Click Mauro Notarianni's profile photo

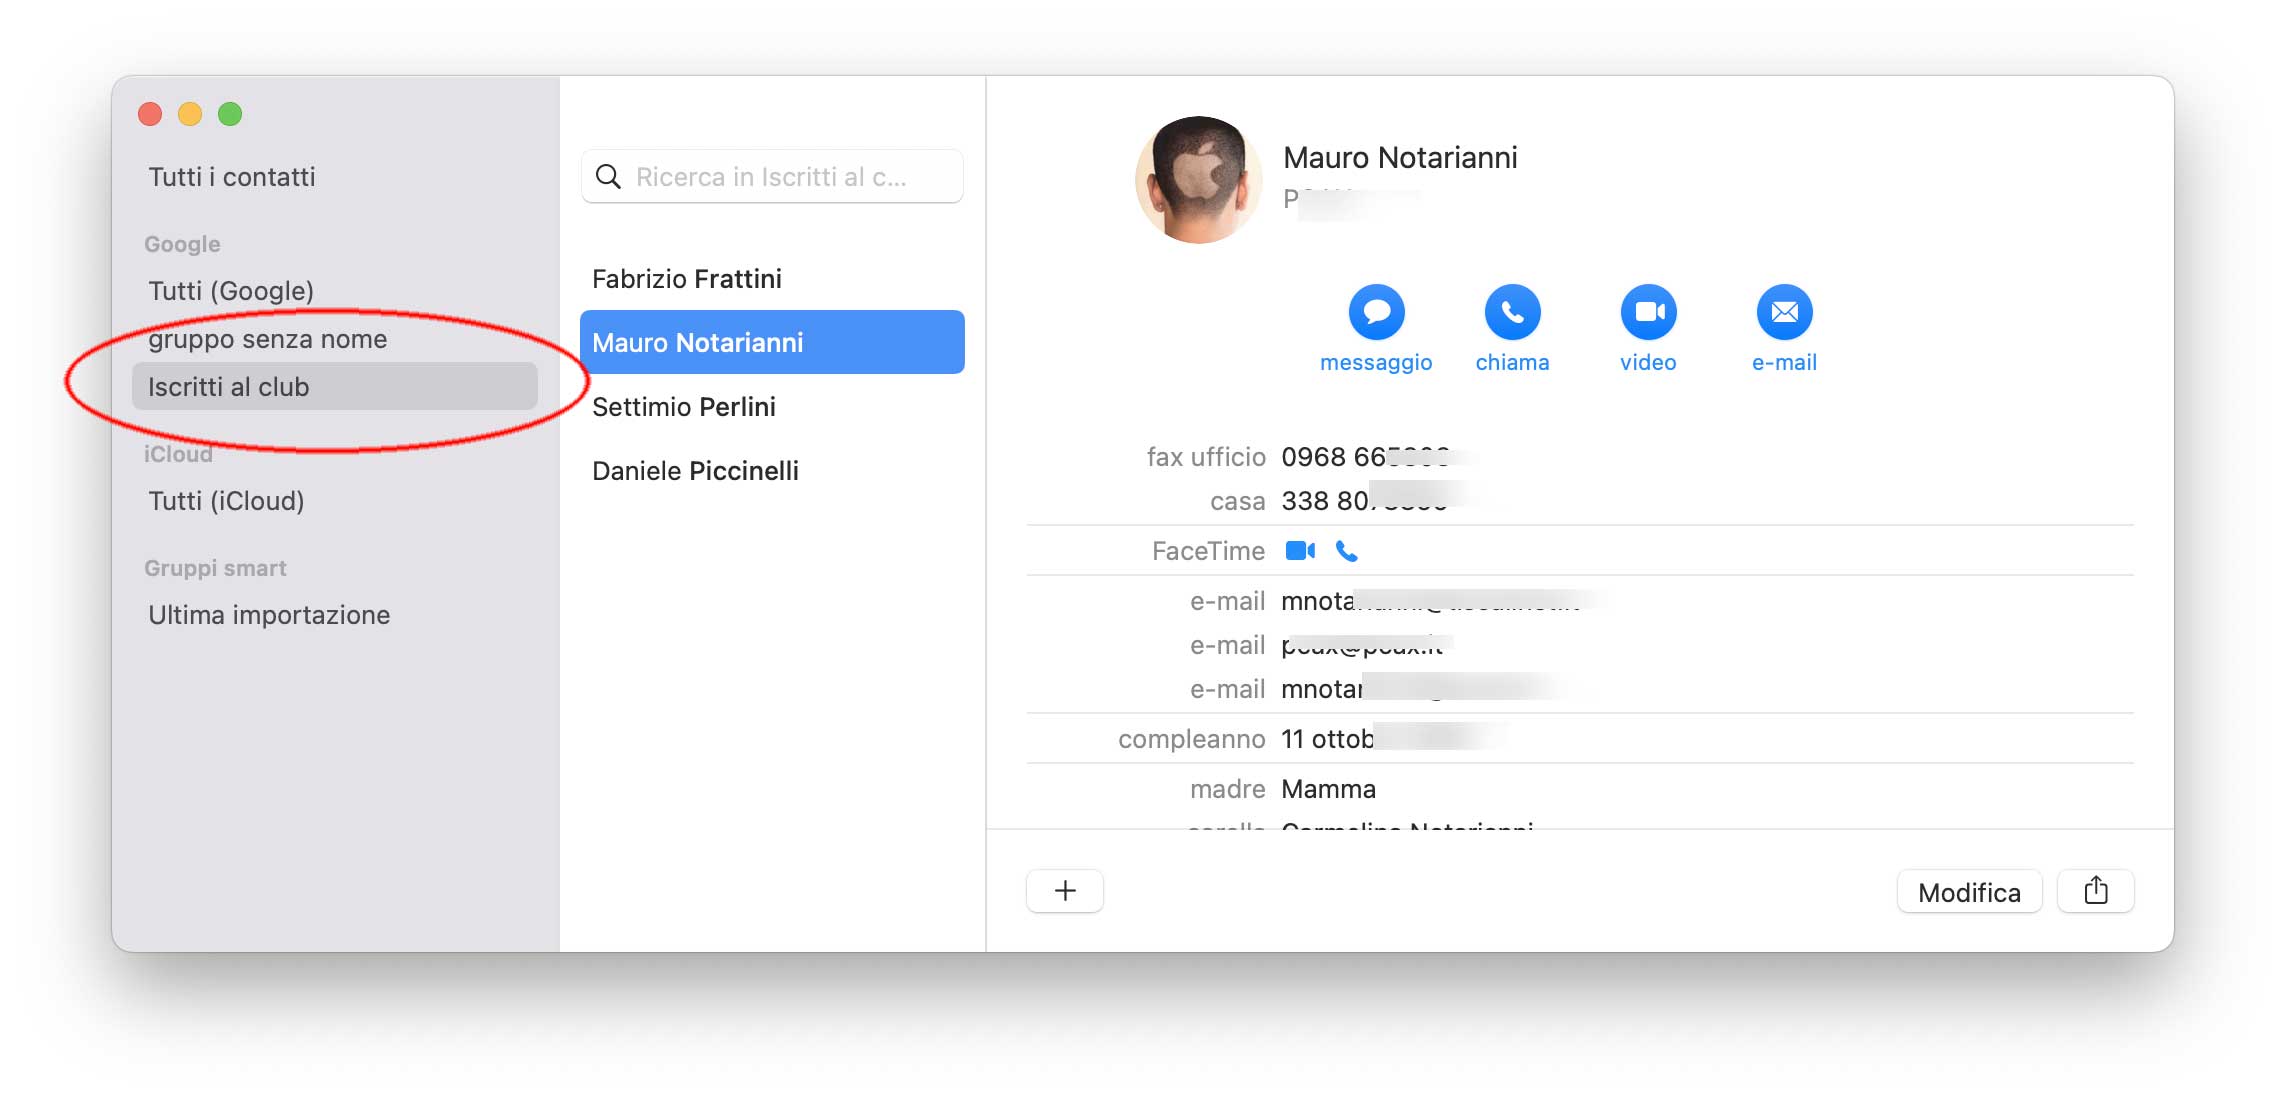point(1198,180)
